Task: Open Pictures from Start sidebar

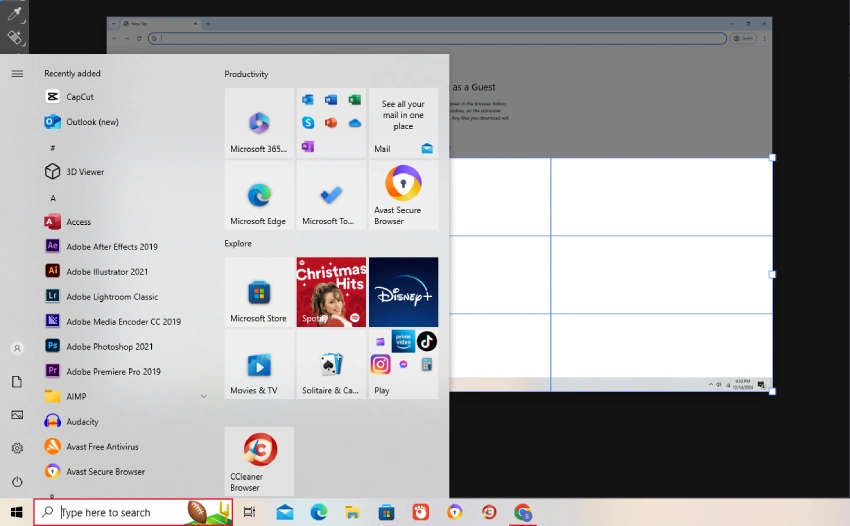Action: click(17, 415)
